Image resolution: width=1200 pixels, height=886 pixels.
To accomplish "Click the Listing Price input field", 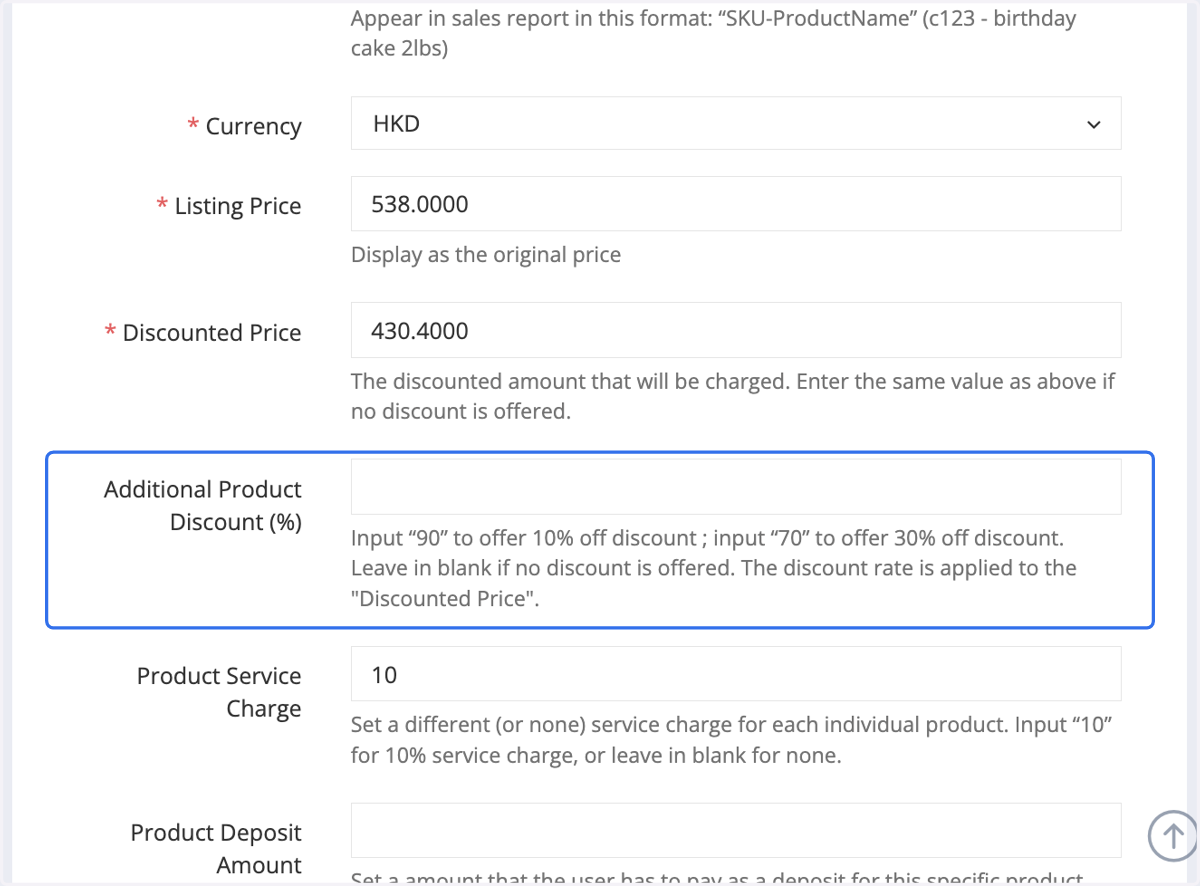I will click(x=735, y=204).
